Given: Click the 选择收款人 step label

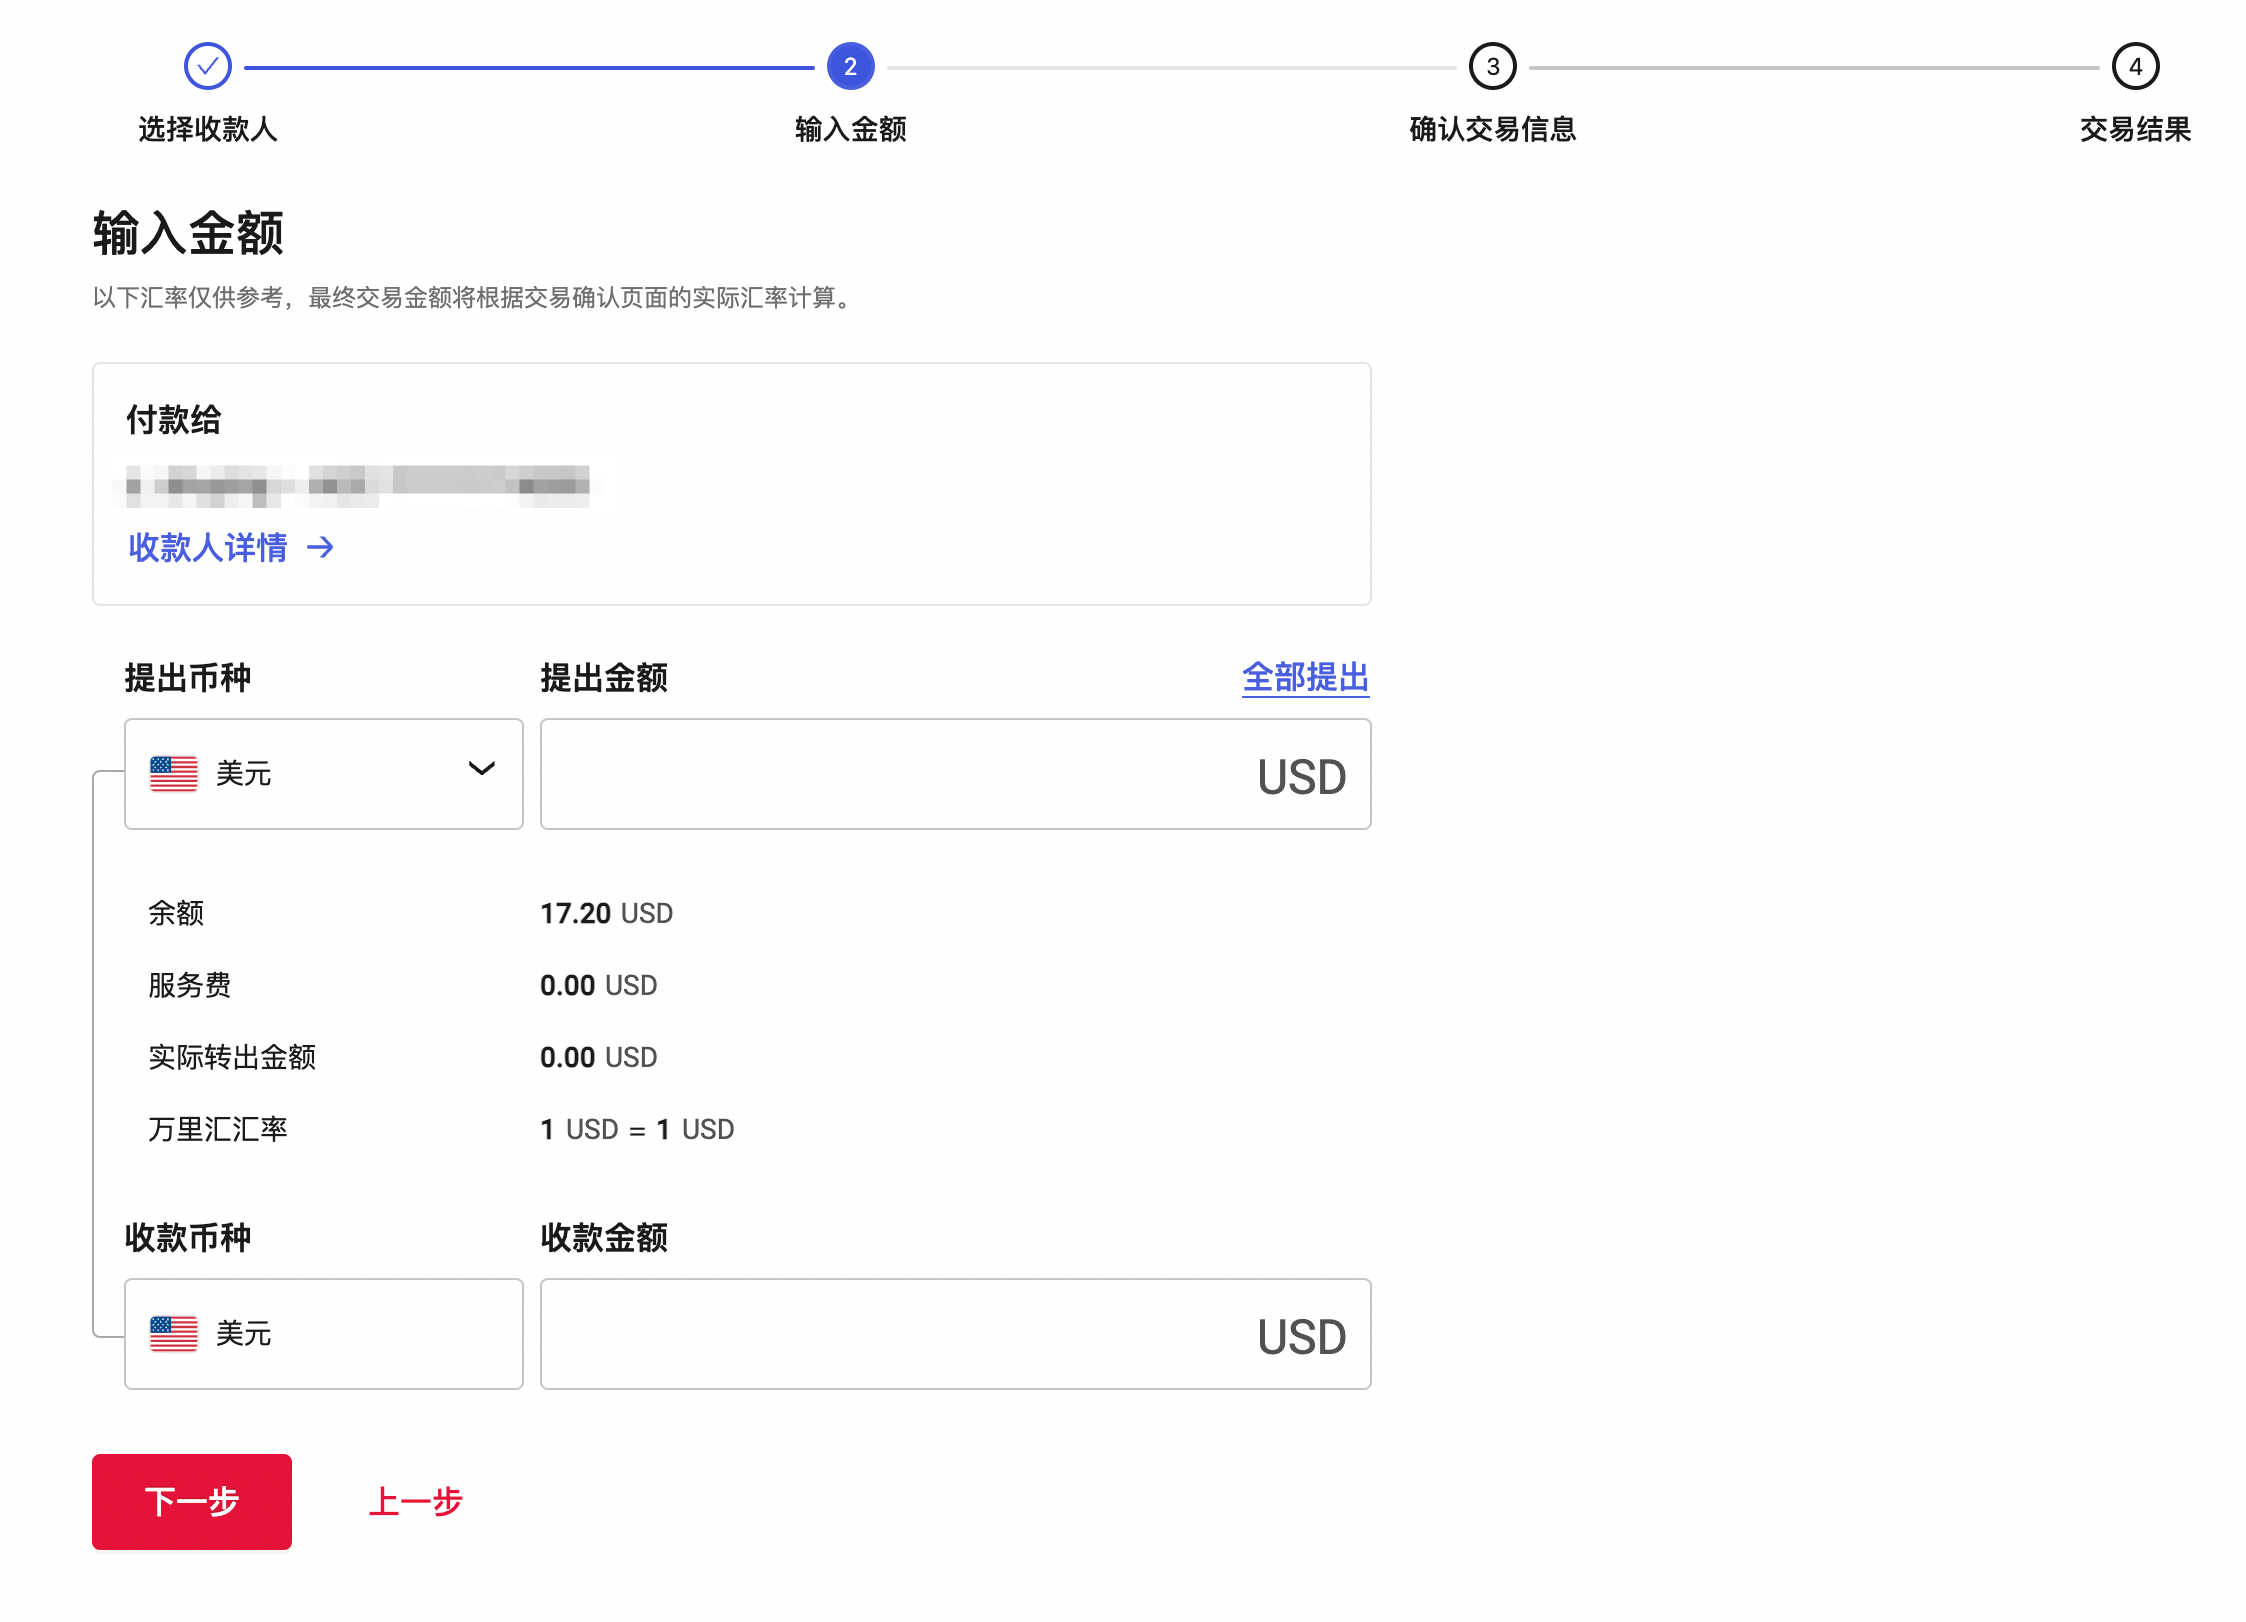Looking at the screenshot, I should point(208,129).
